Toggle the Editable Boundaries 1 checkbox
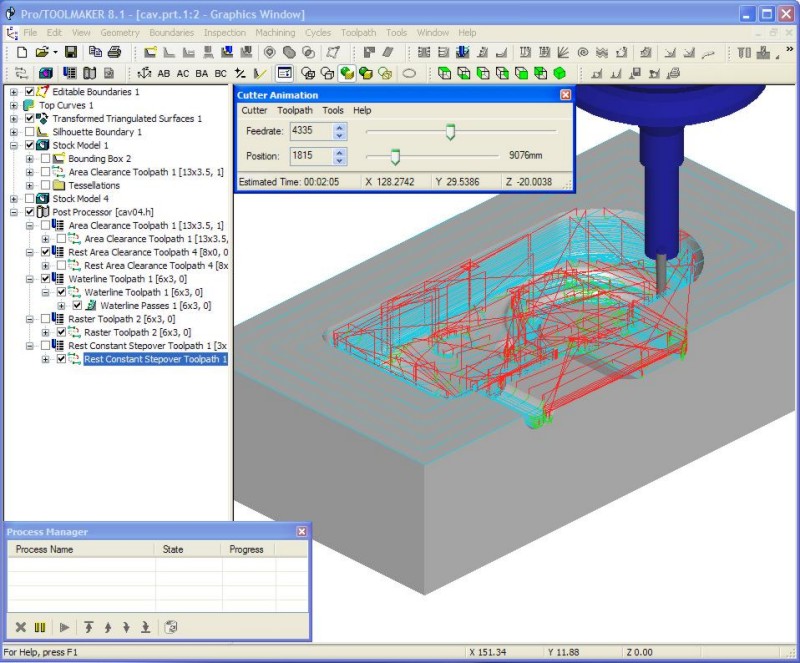 pos(30,92)
